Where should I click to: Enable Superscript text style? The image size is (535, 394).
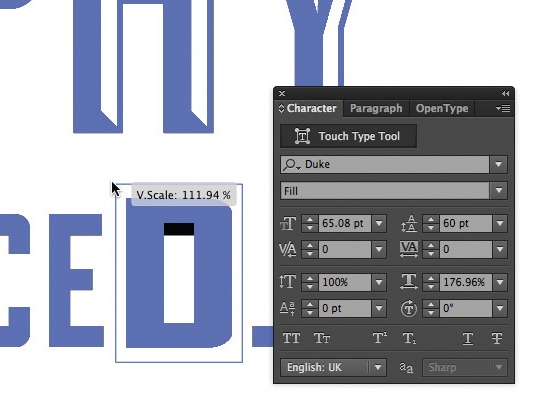(379, 338)
